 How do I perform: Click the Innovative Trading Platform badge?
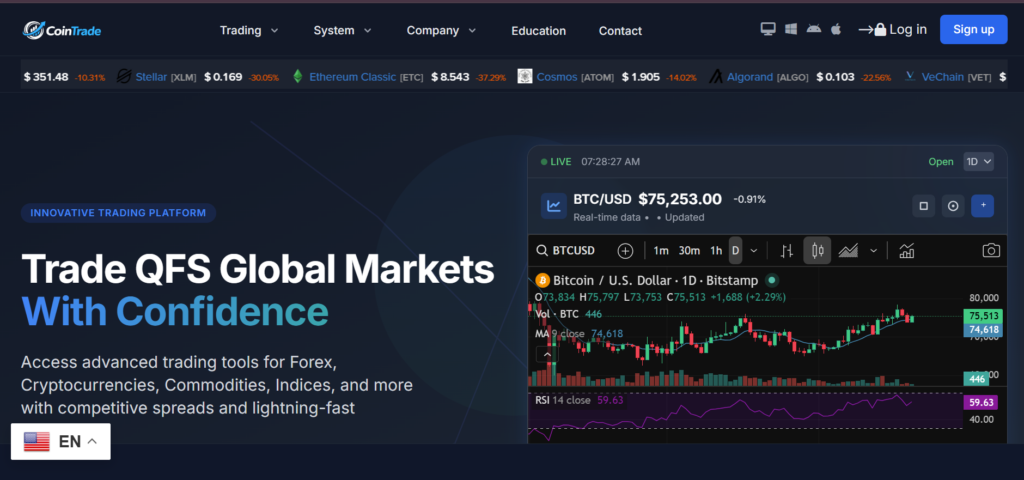(118, 213)
